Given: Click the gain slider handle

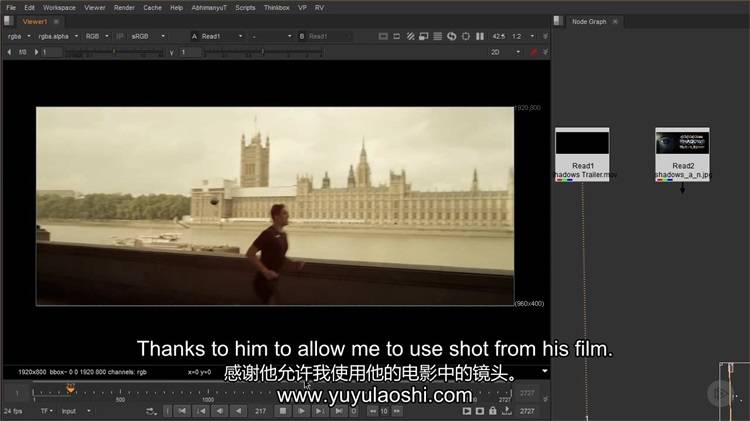Looking at the screenshot, I should point(114,52).
